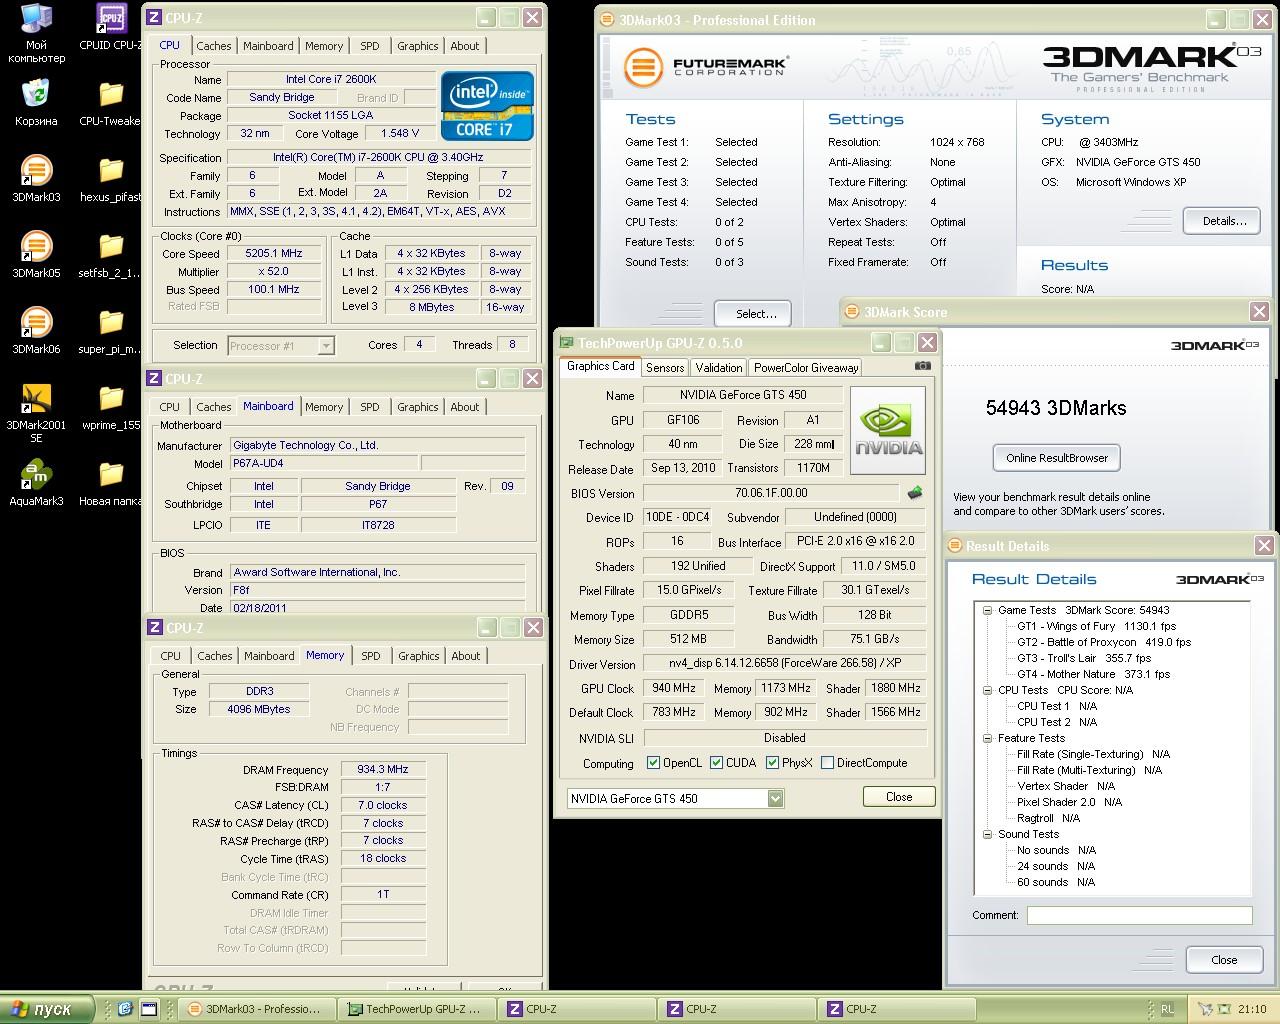Viewport: 1280px width, 1024px height.
Task: Click the show desktop quick launch icon
Action: 149,1009
